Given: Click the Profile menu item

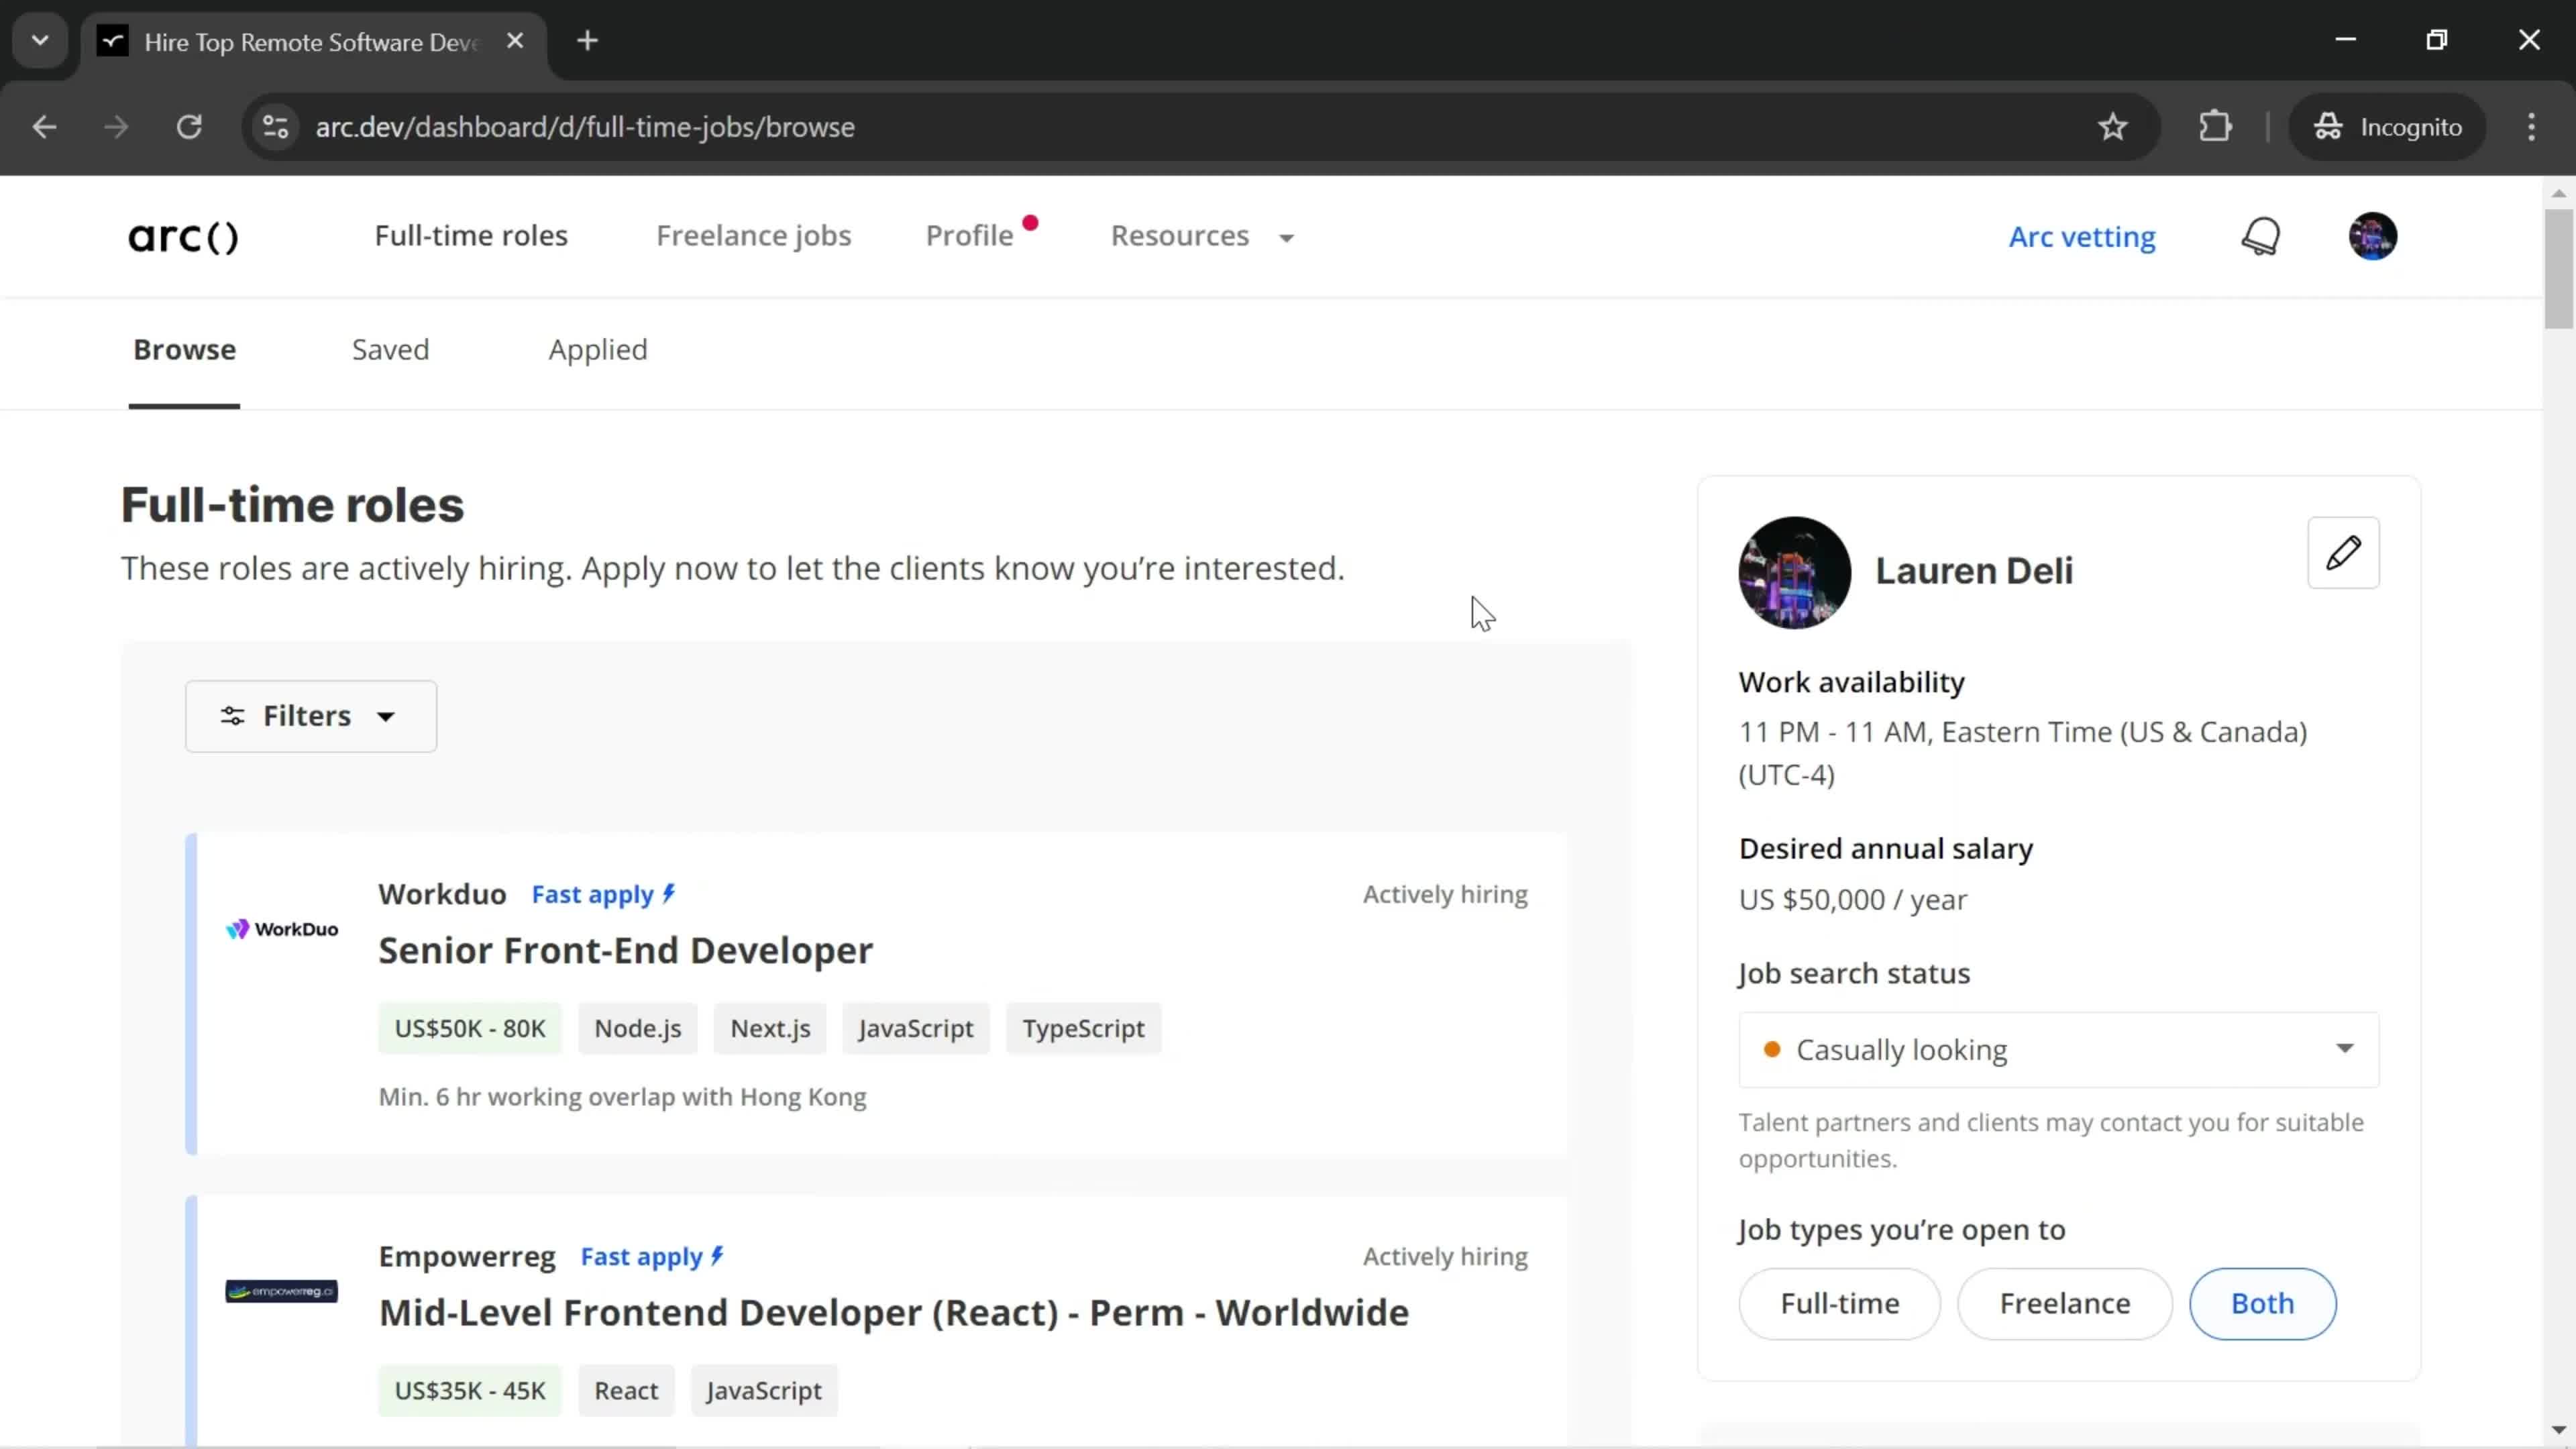Looking at the screenshot, I should [x=969, y=235].
